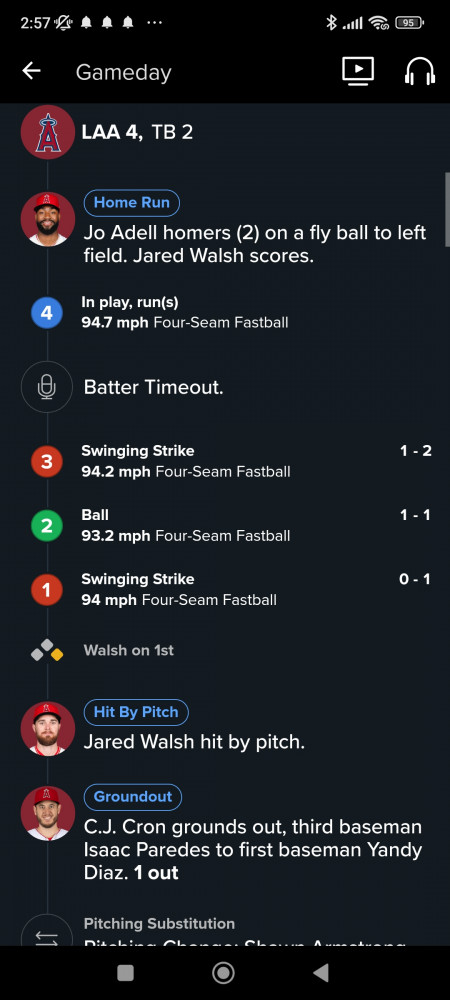Open Jo Adell's player photo
The width and height of the screenshot is (450, 1000).
coord(47,219)
